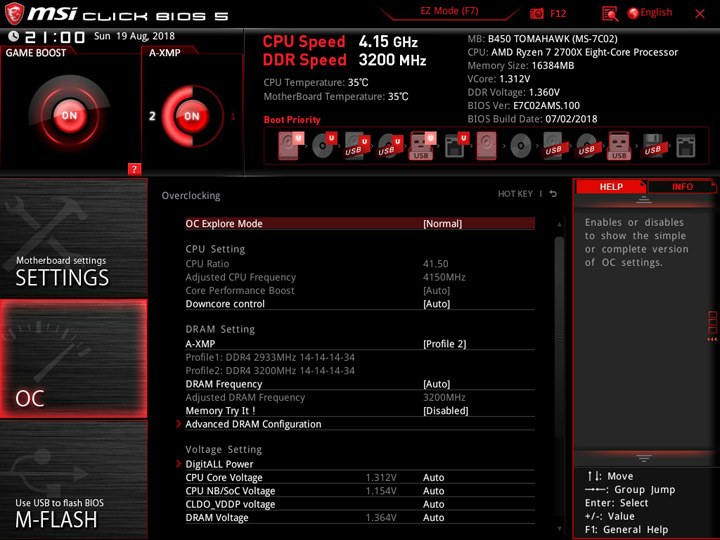
Task: Choose A-XMP profile number 1
Action: pos(233,116)
